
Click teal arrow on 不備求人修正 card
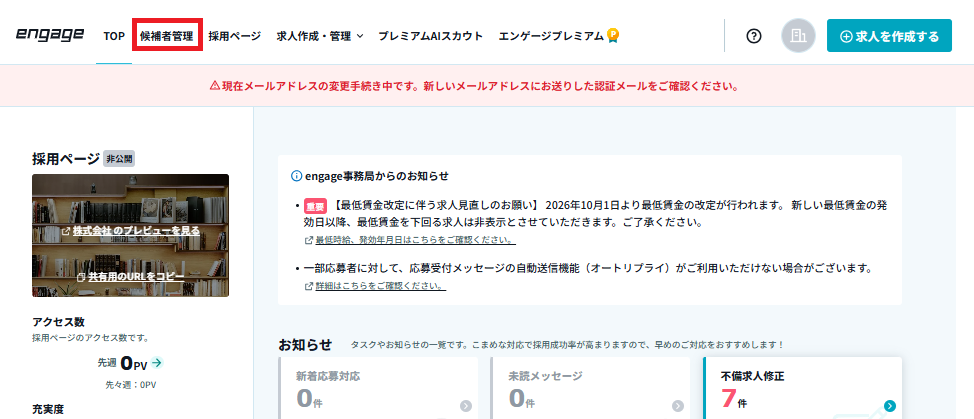click(890, 406)
